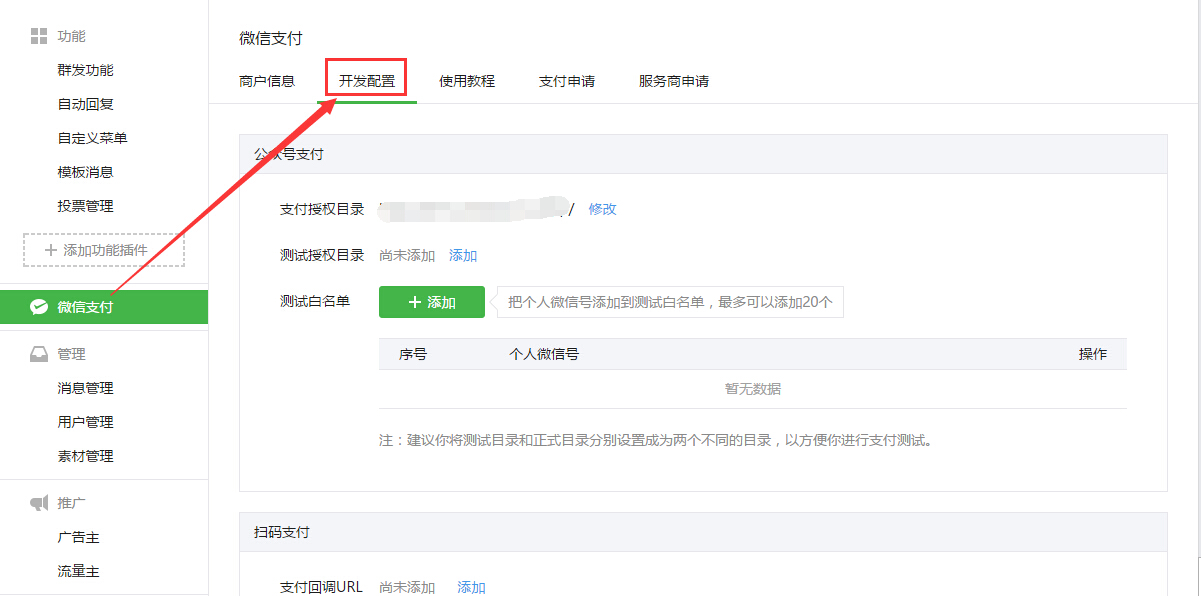Click the 功能 grid icon in the sidebar

point(39,37)
